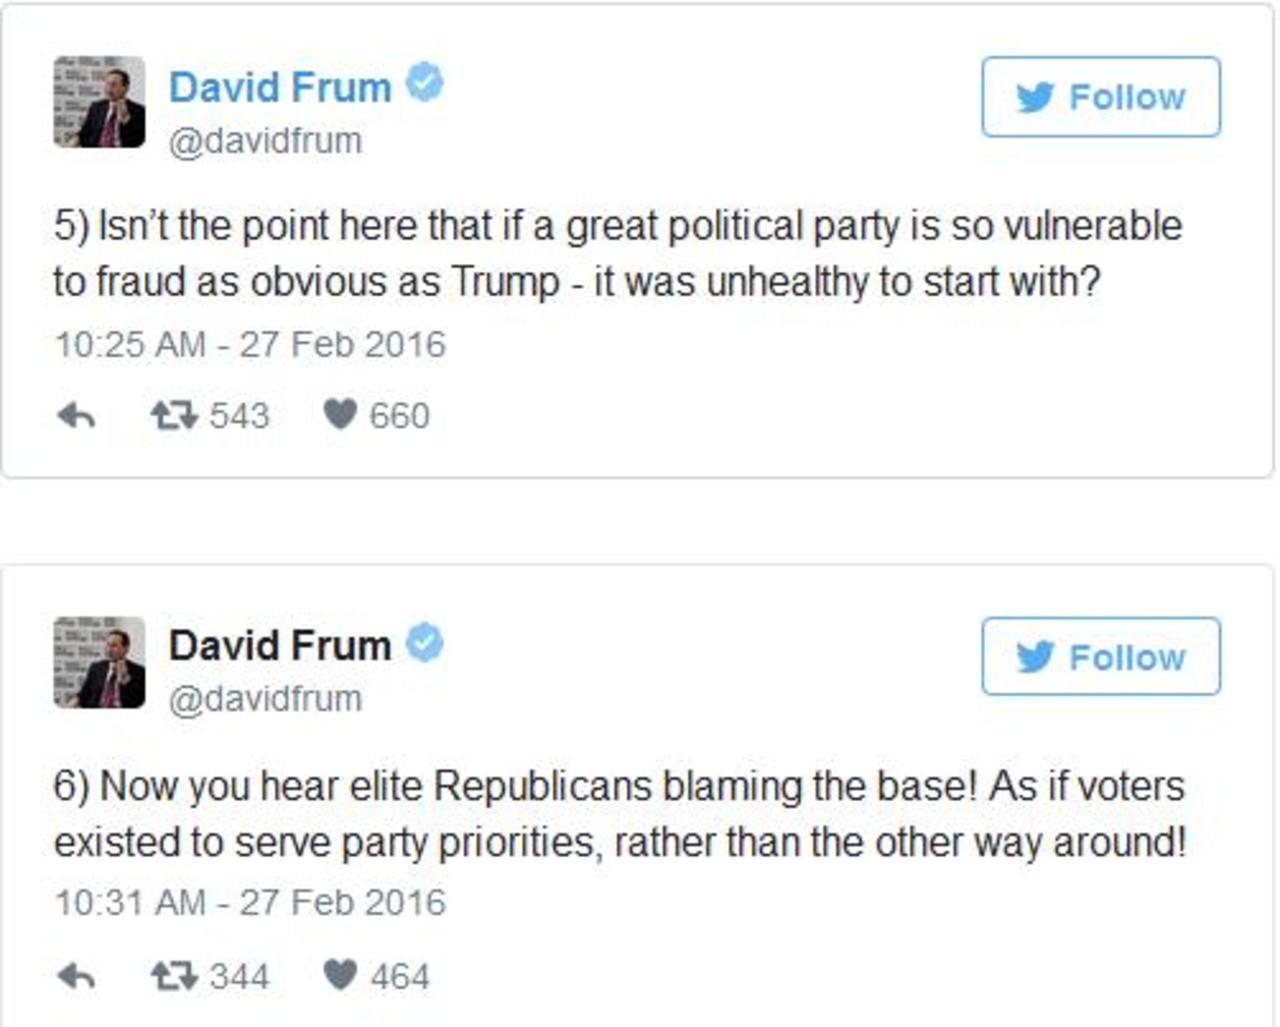Click the tweet text about blaming the base
This screenshot has width=1280, height=1027.
pyautogui.click(x=619, y=813)
